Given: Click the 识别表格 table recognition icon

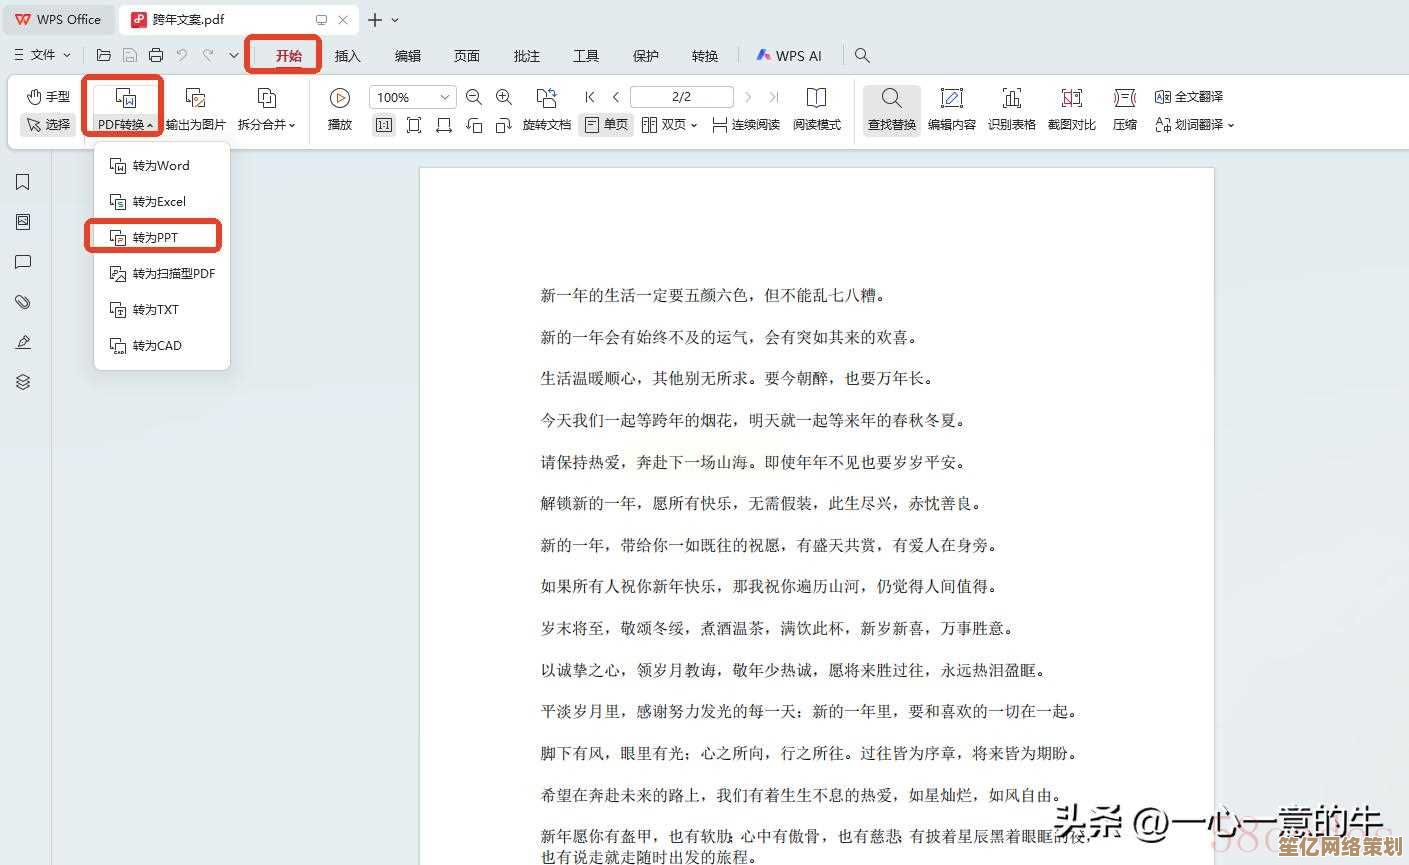Looking at the screenshot, I should point(1011,108).
